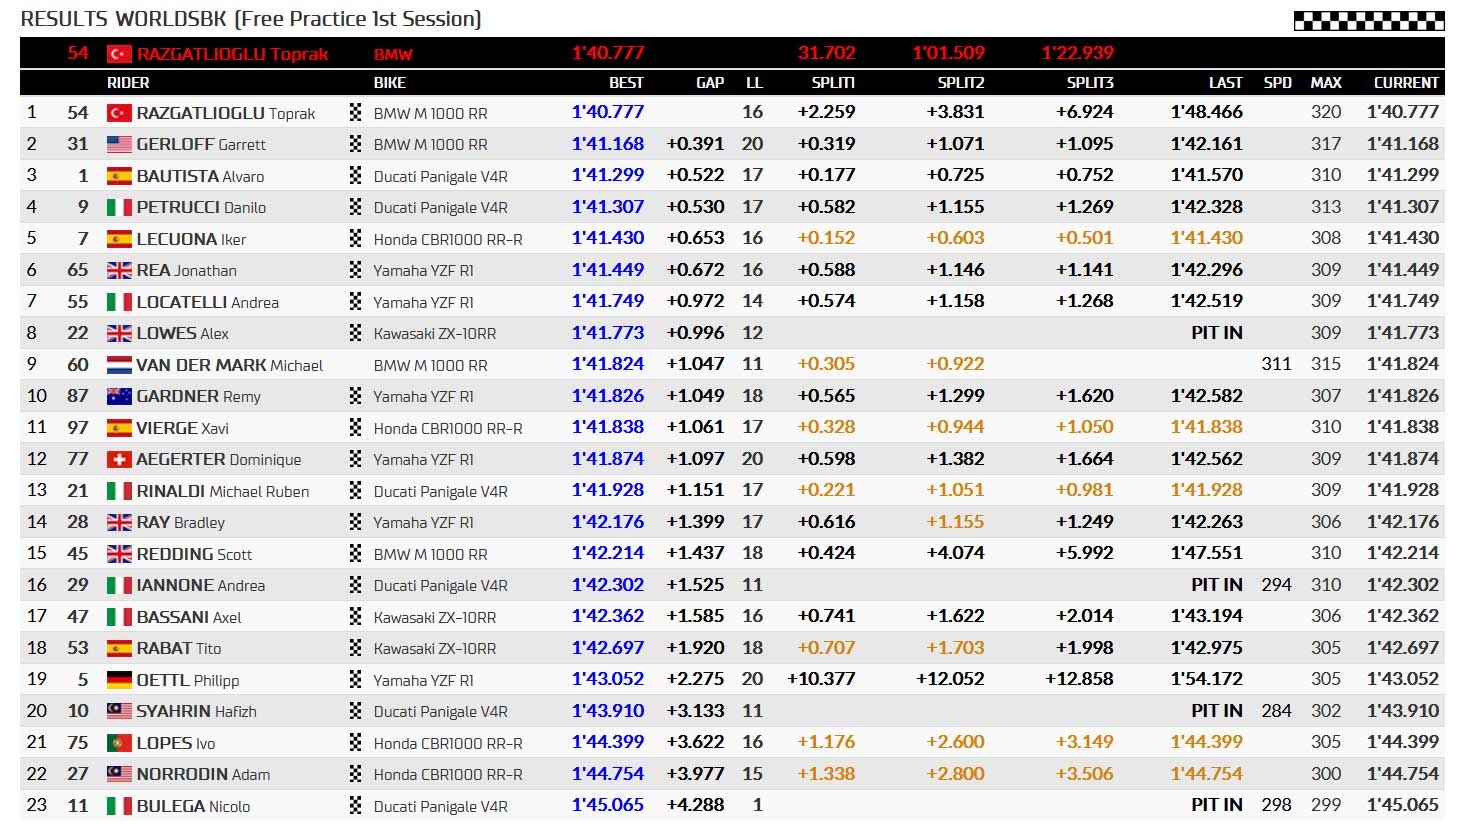Click the British flag next to REA Jonathan
This screenshot has height=824, width=1467.
(120, 270)
